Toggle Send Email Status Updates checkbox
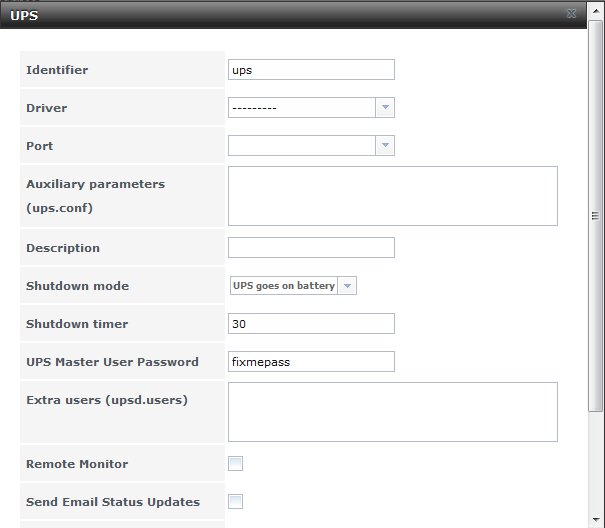 (236, 502)
